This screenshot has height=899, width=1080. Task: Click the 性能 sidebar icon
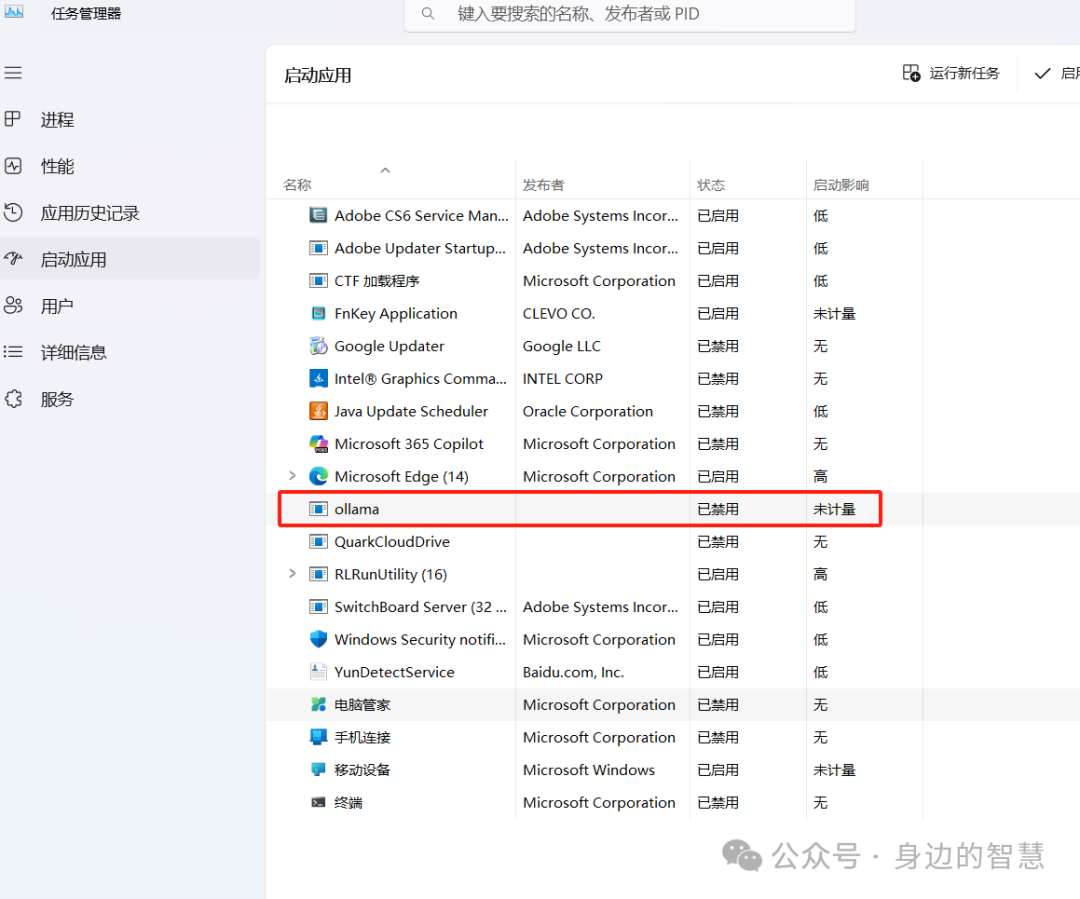coord(13,166)
